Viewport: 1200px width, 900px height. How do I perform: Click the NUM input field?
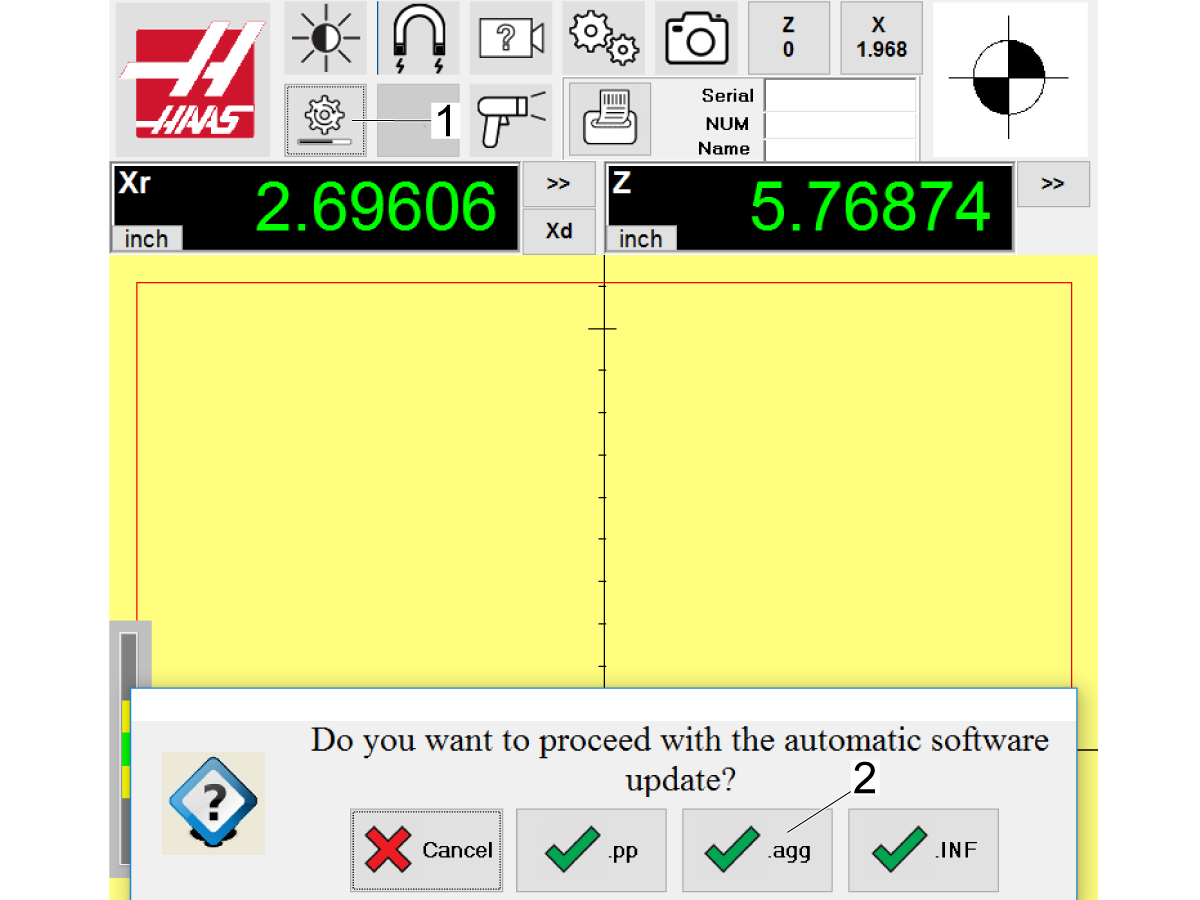point(841,125)
